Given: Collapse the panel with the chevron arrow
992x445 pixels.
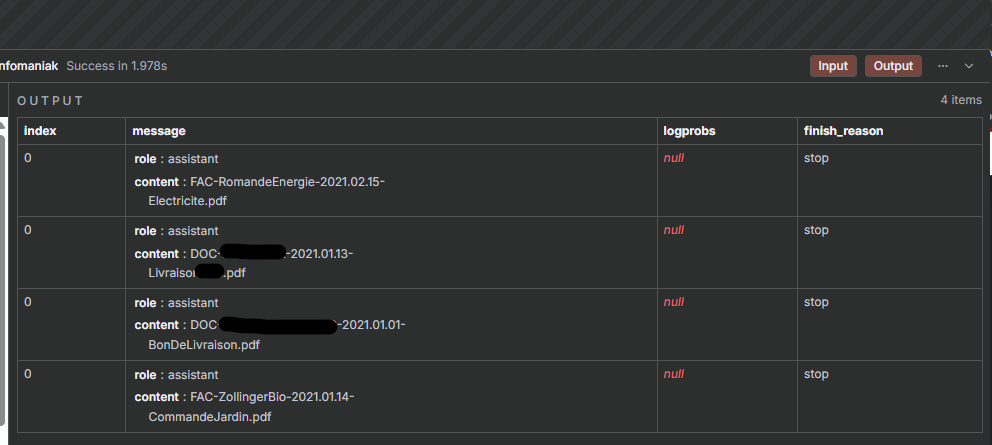Looking at the screenshot, I should click(968, 66).
